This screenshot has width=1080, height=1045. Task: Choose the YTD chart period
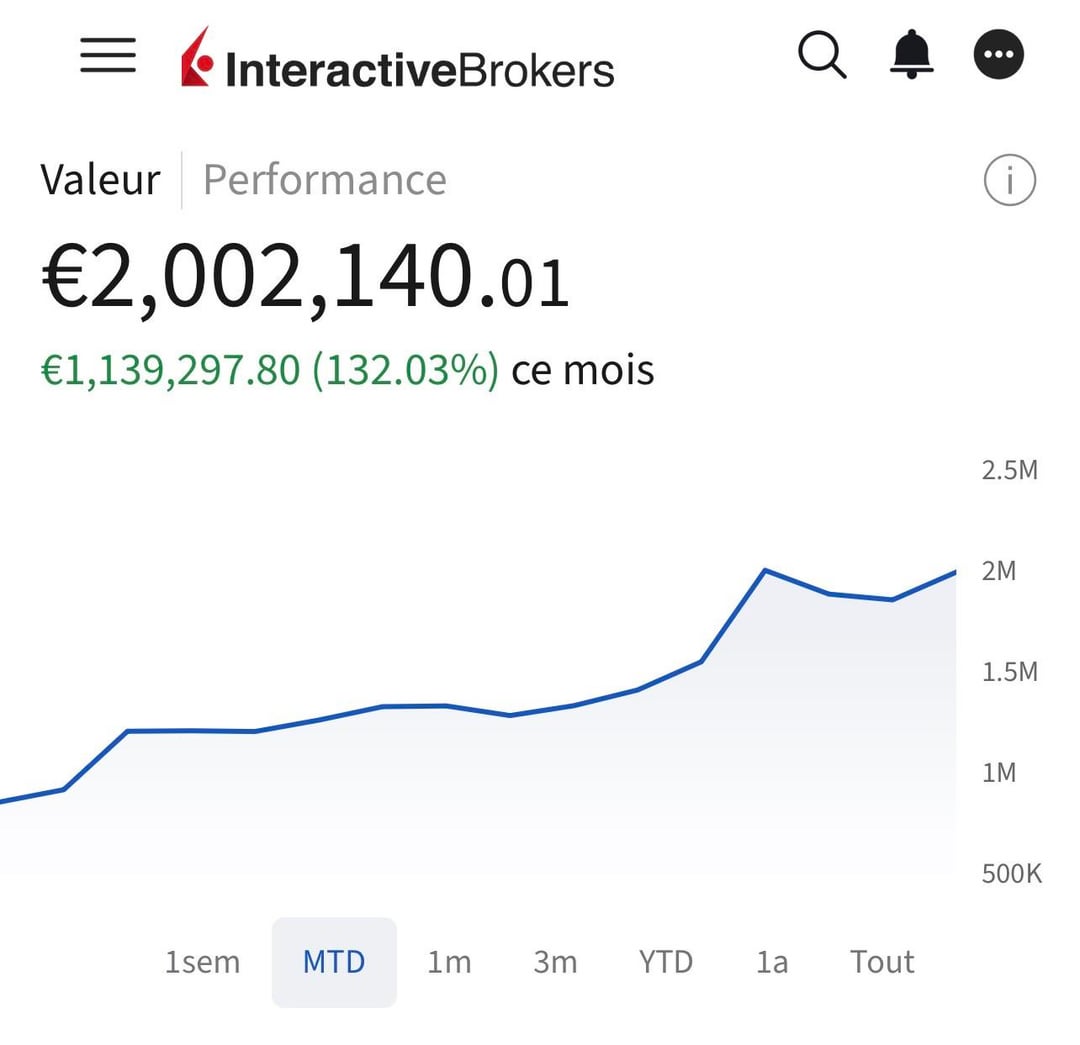[x=665, y=962]
